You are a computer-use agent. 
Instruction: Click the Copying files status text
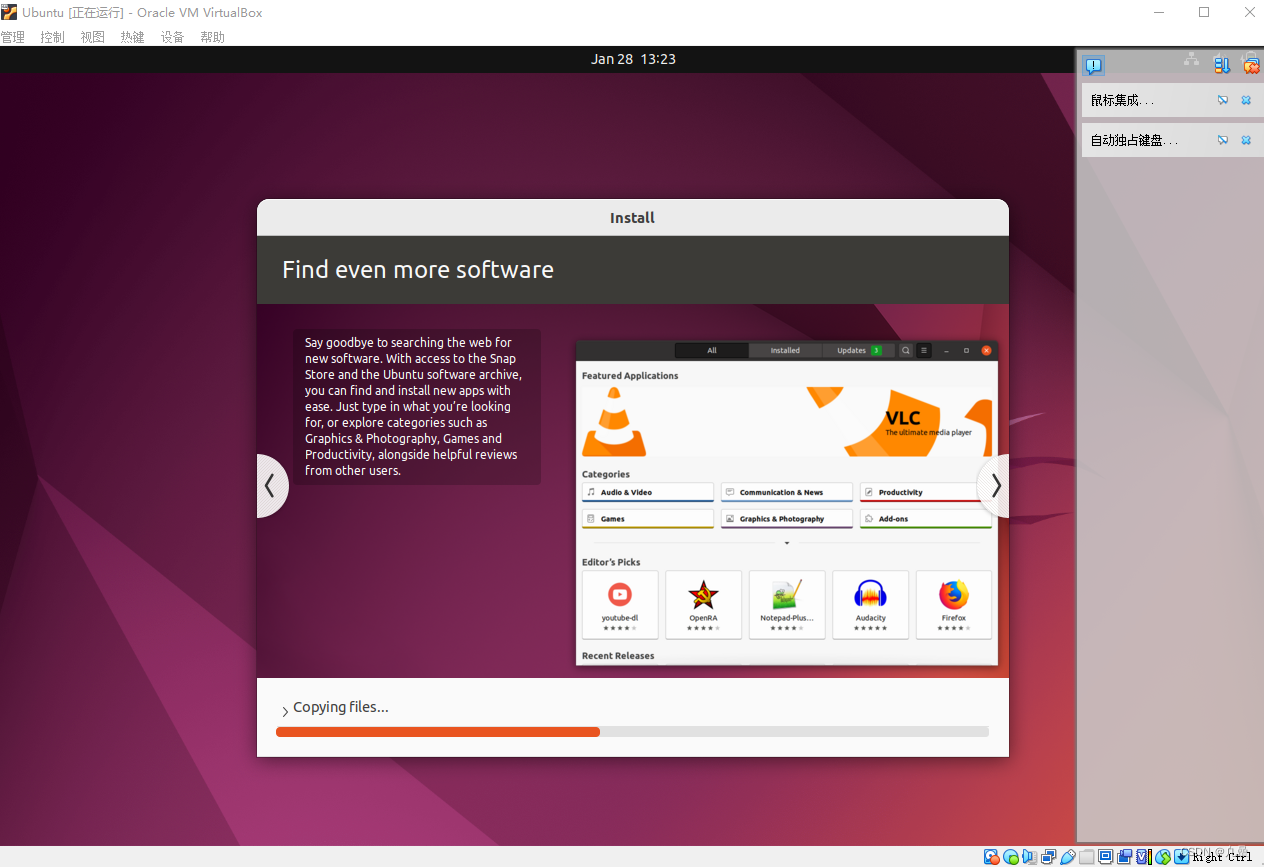(x=341, y=707)
